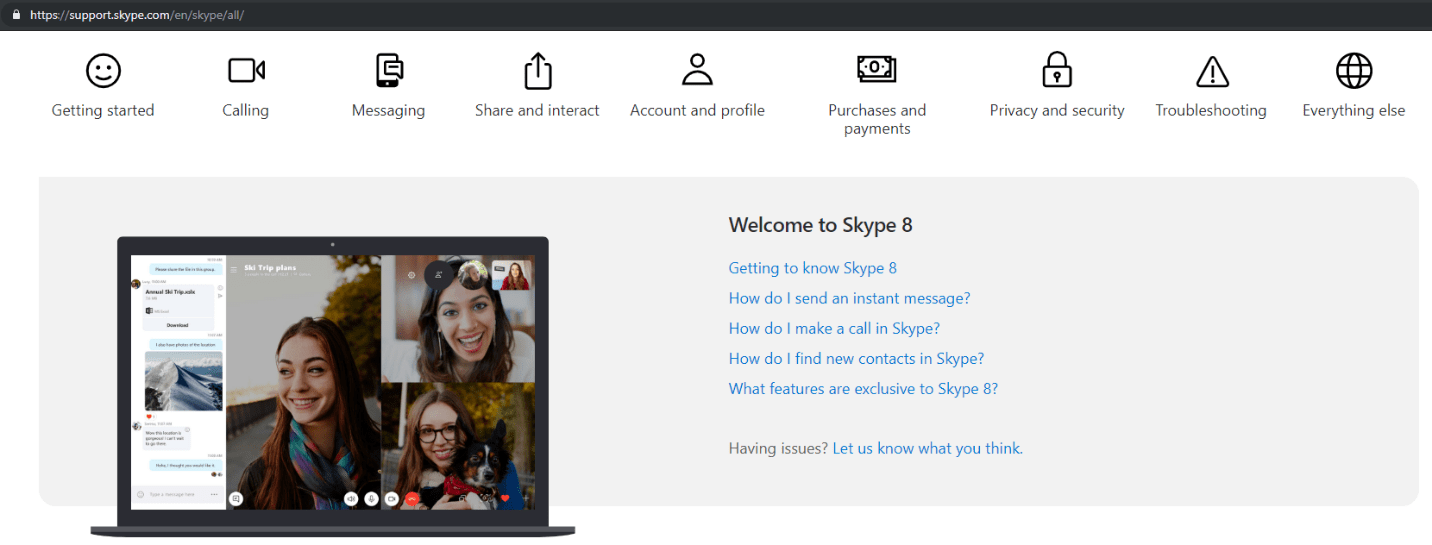This screenshot has height=545, width=1432.
Task: Open Calling via the video camera icon
Action: click(x=246, y=70)
